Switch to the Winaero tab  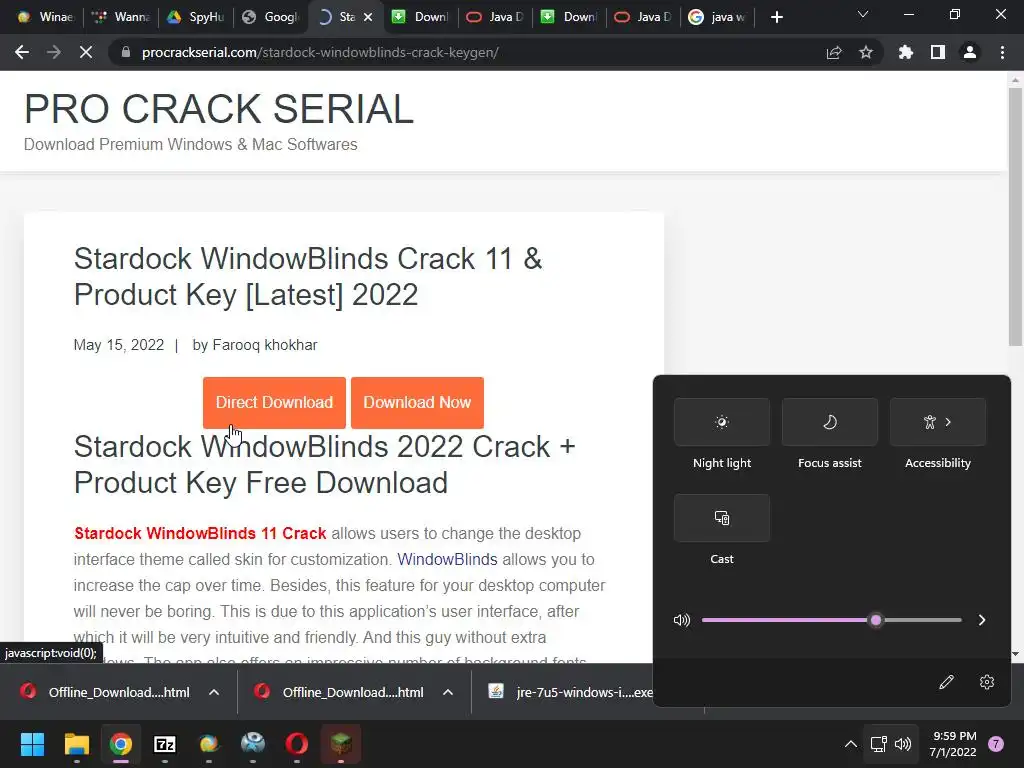click(x=45, y=17)
